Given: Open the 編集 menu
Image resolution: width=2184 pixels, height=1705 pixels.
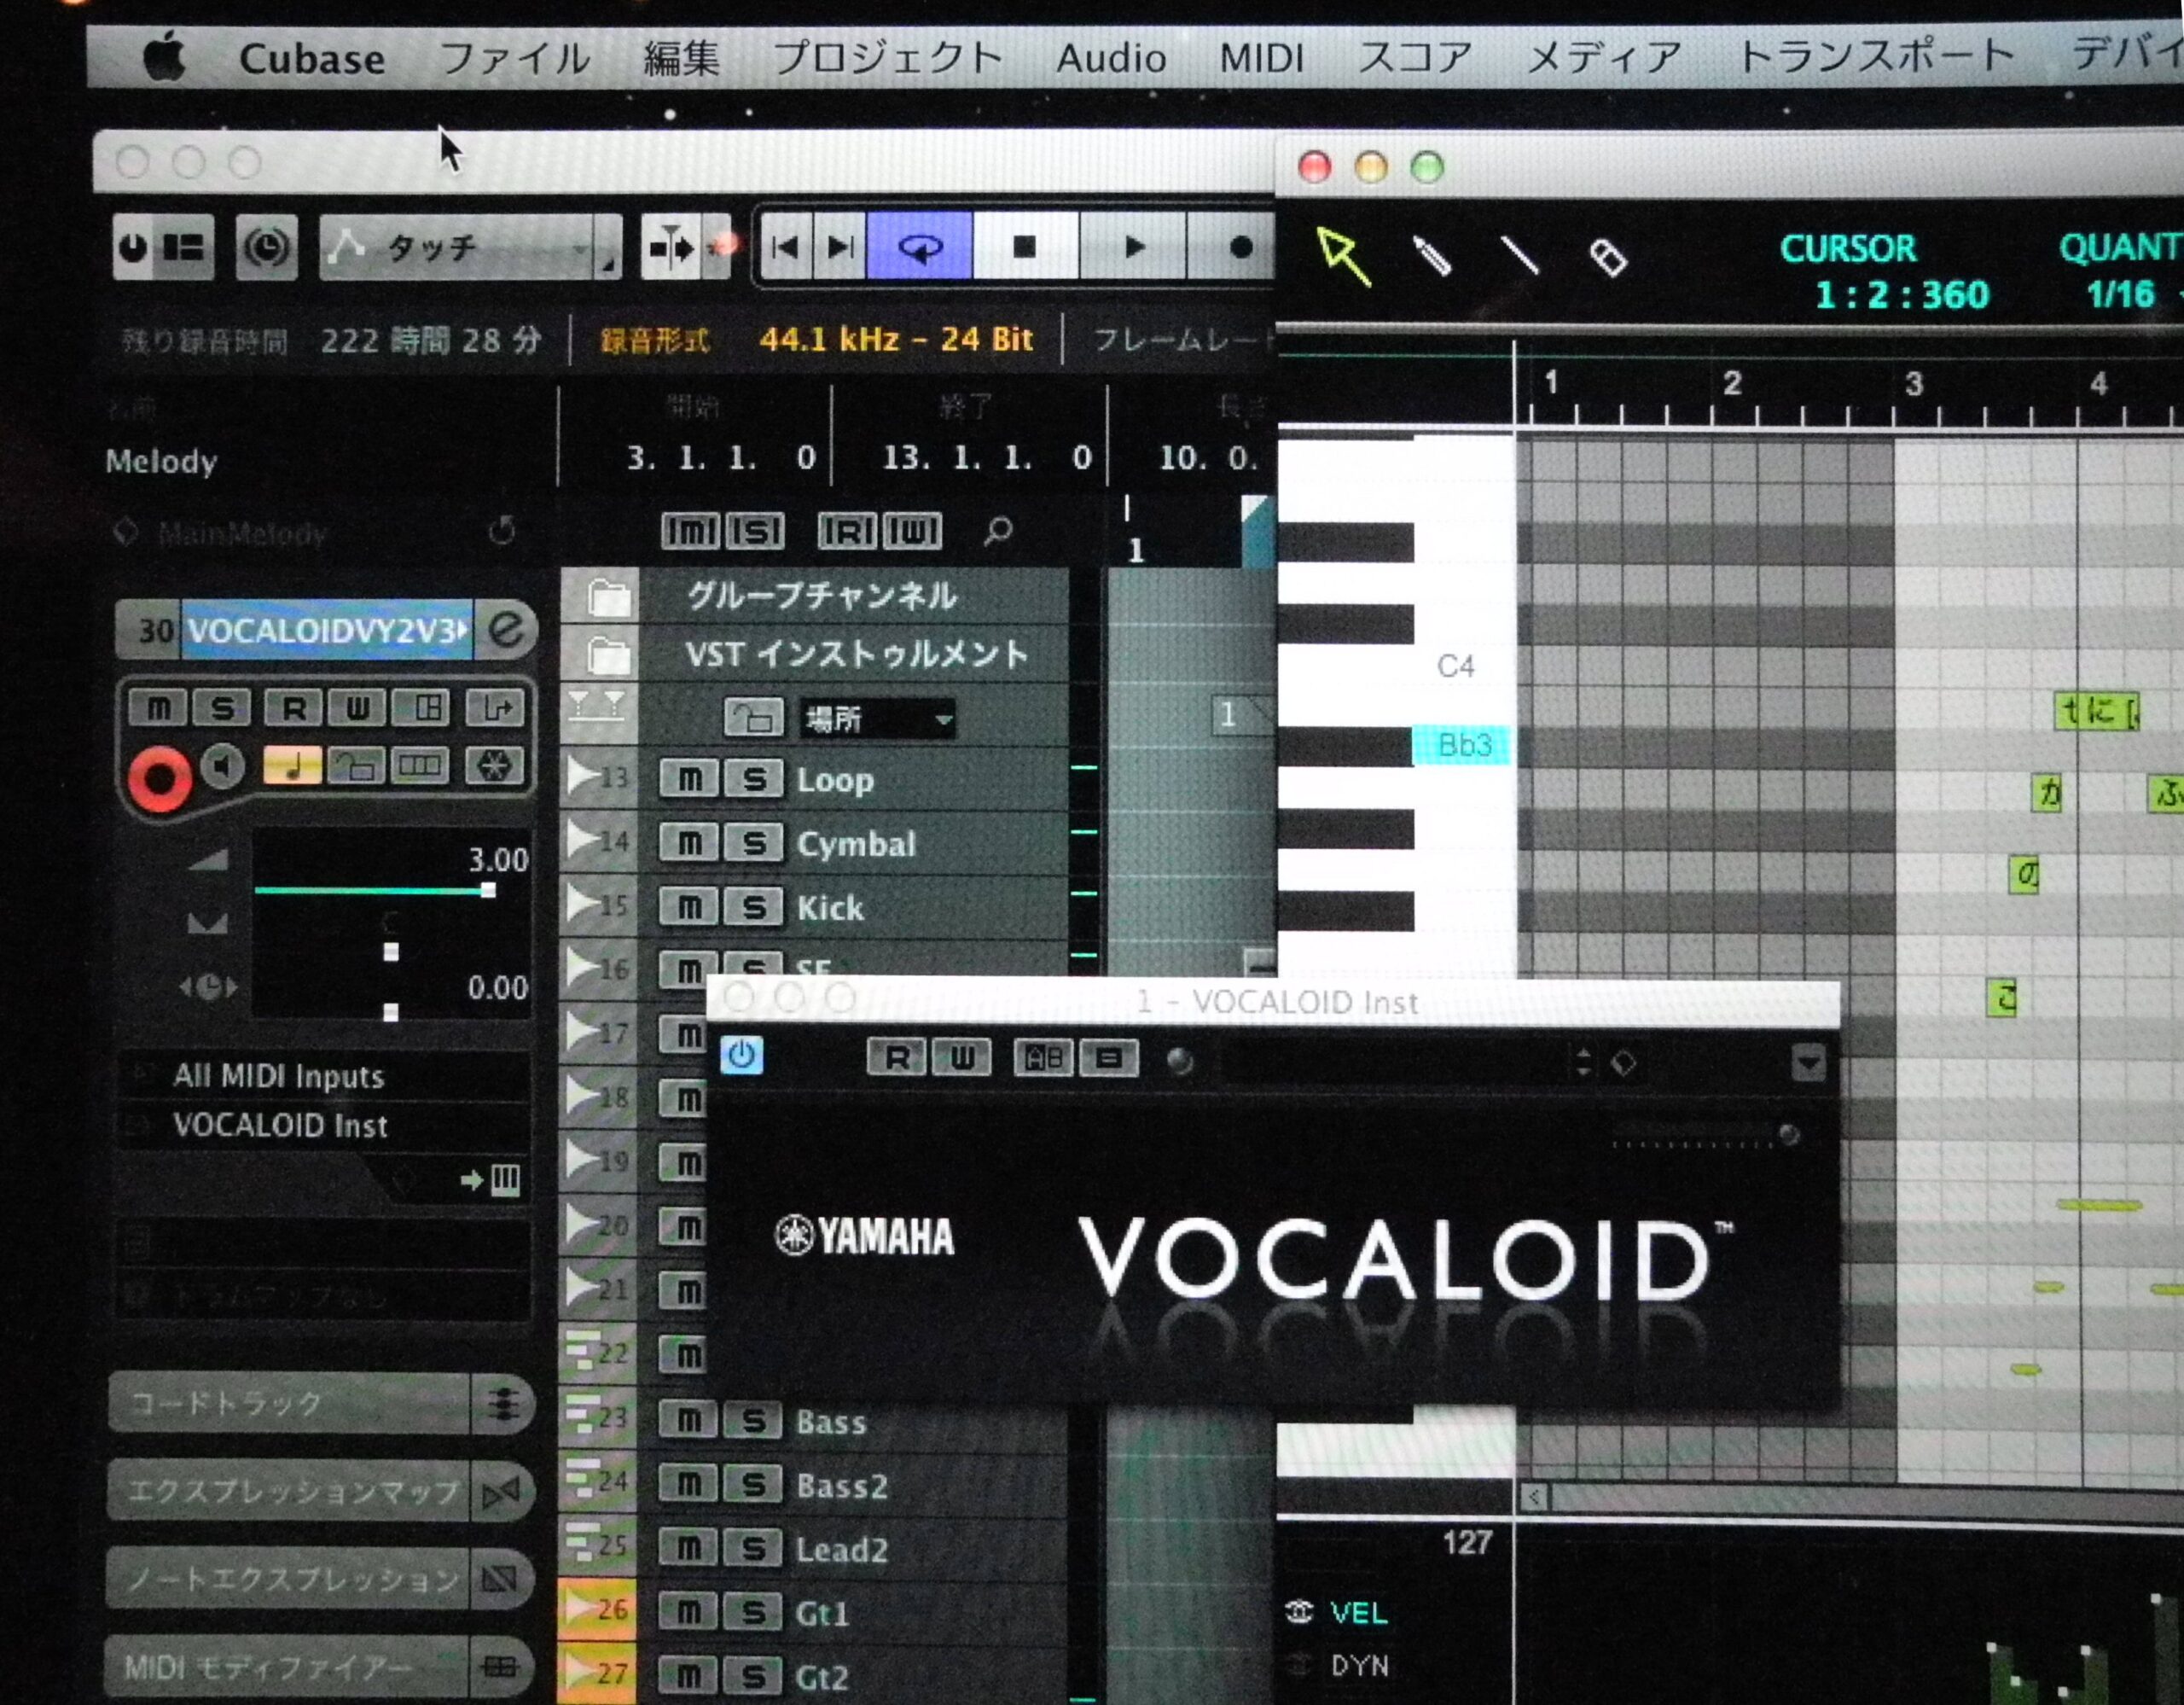Looking at the screenshot, I should 681,58.
